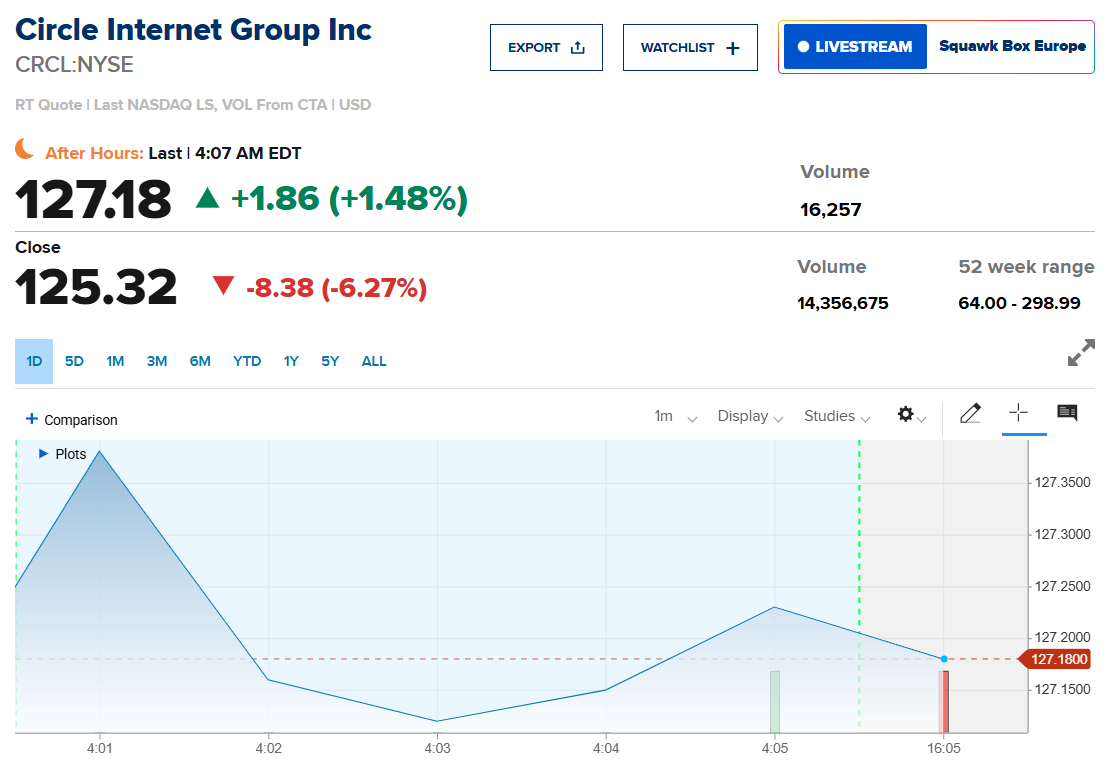
Task: Open the Display dropdown
Action: (750, 416)
